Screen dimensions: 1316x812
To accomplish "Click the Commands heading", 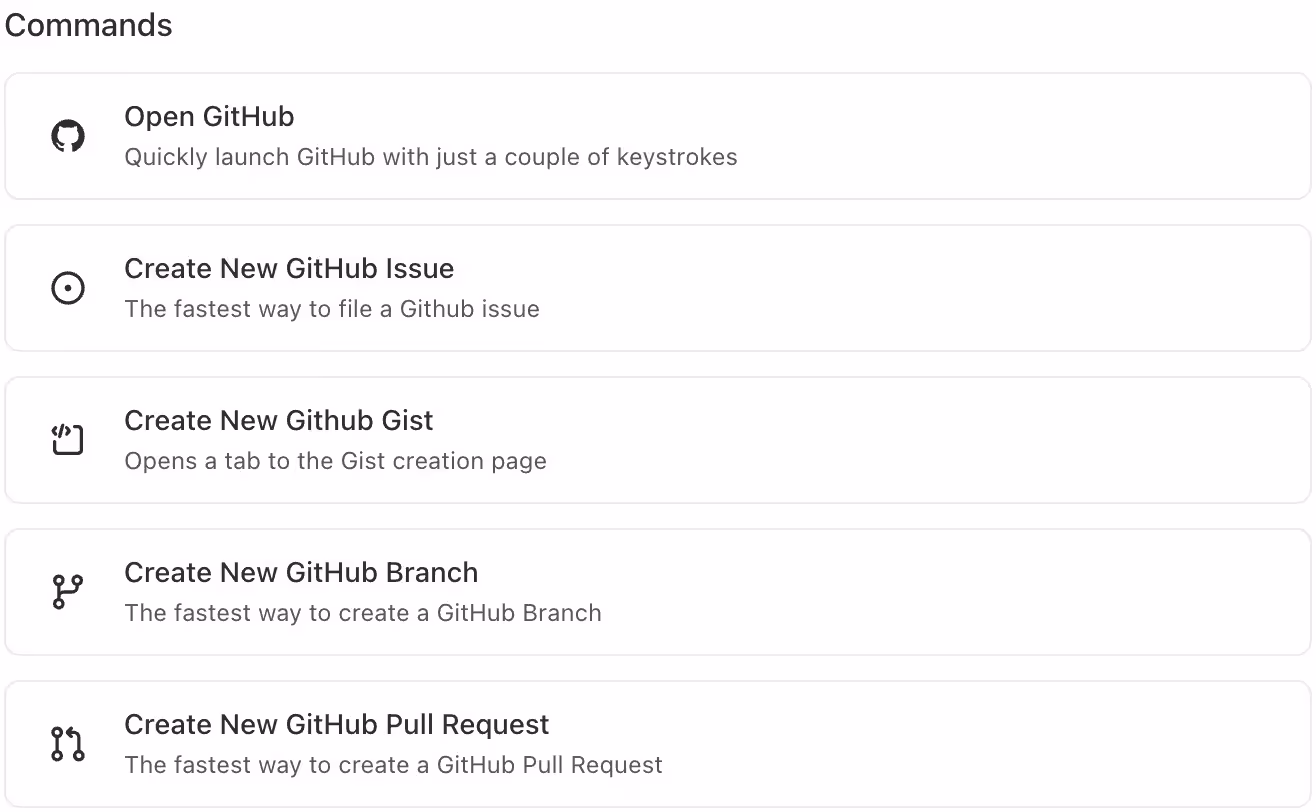I will 88,25.
